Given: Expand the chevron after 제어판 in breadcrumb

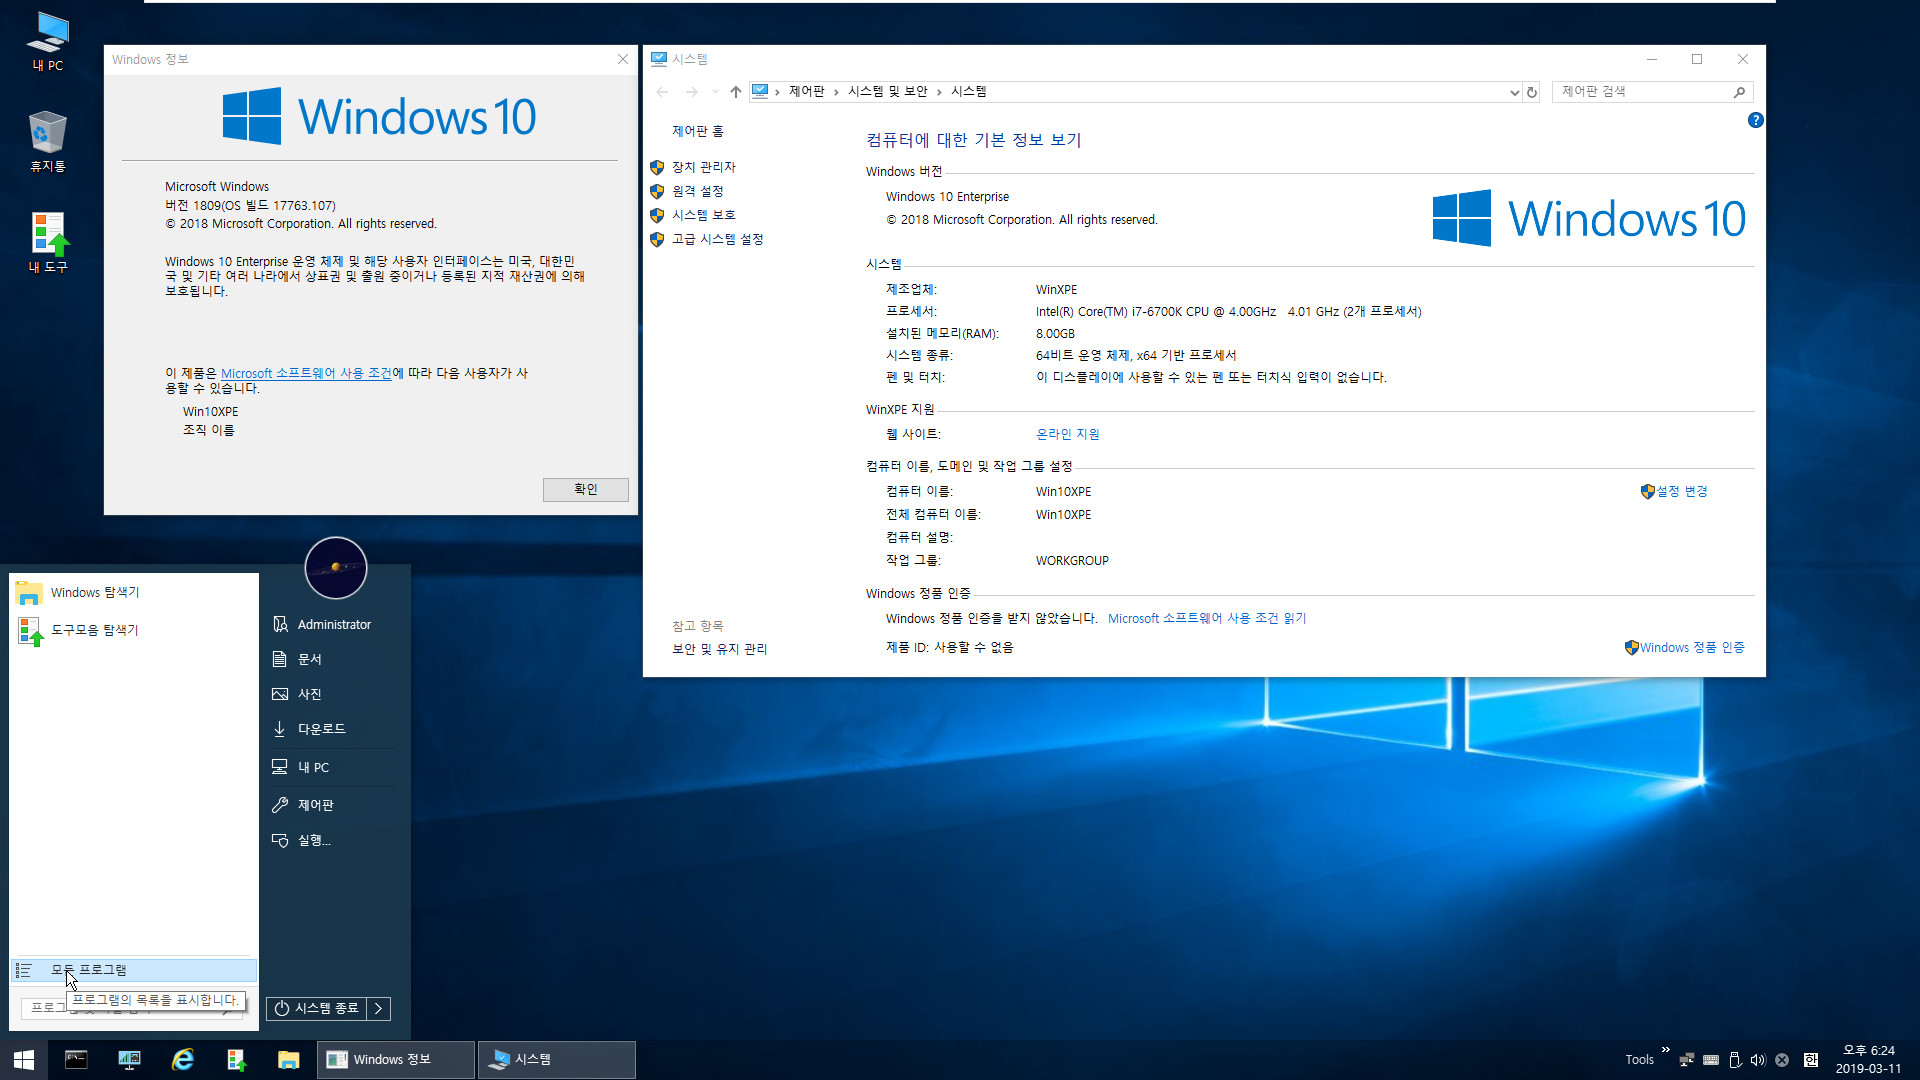Looking at the screenshot, I should pyautogui.click(x=836, y=92).
